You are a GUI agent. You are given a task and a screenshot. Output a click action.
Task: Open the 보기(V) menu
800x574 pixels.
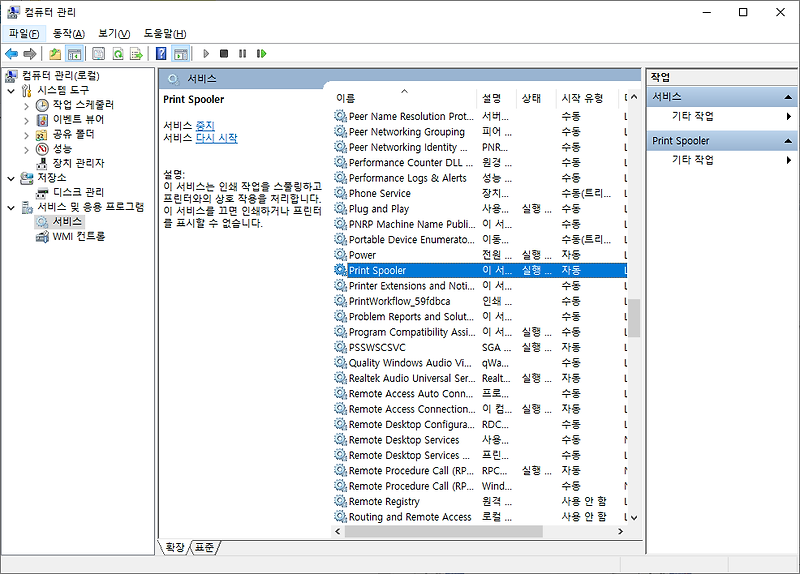point(114,34)
